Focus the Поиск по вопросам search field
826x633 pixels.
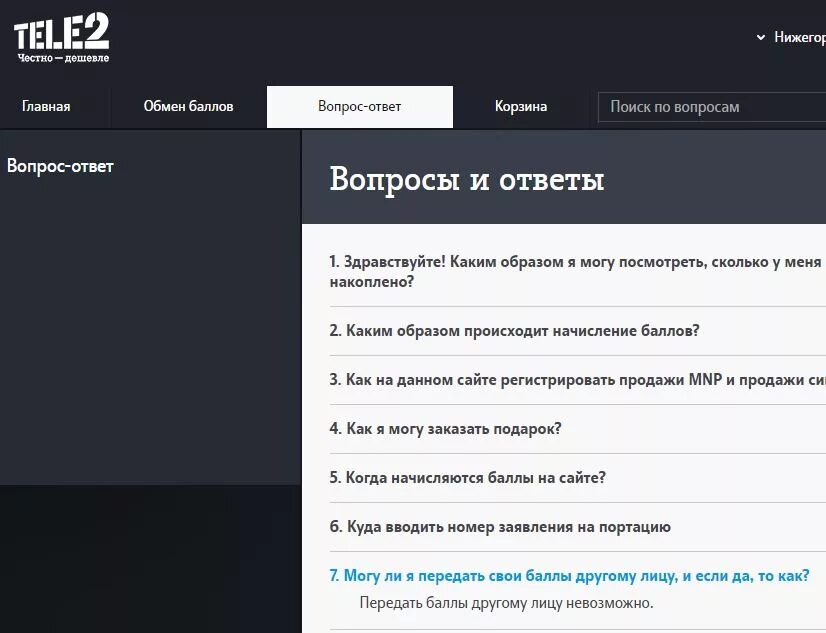pos(712,107)
